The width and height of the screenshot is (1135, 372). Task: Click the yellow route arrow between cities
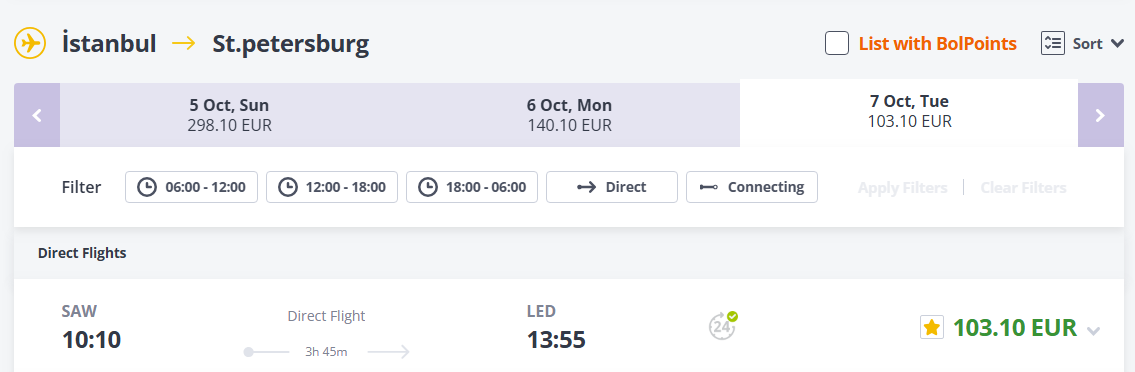coord(184,43)
